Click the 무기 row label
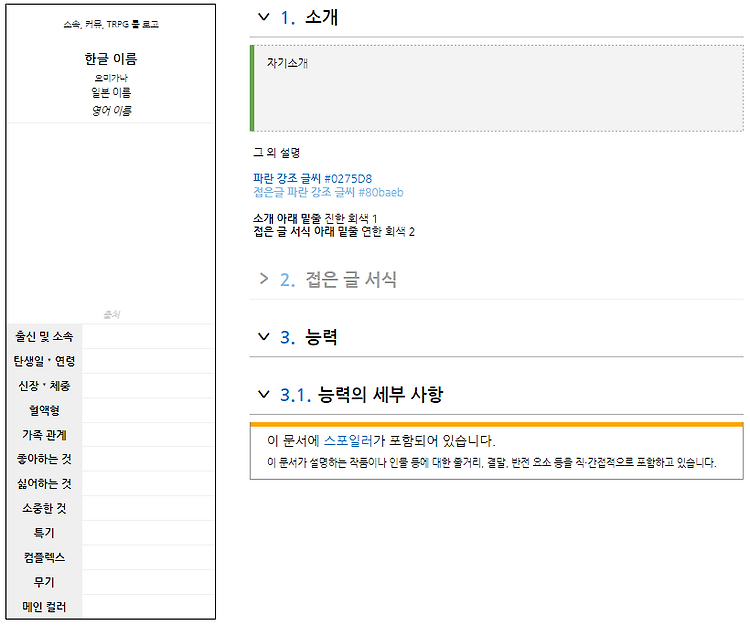Viewport: 750px width, 625px height. [x=44, y=582]
